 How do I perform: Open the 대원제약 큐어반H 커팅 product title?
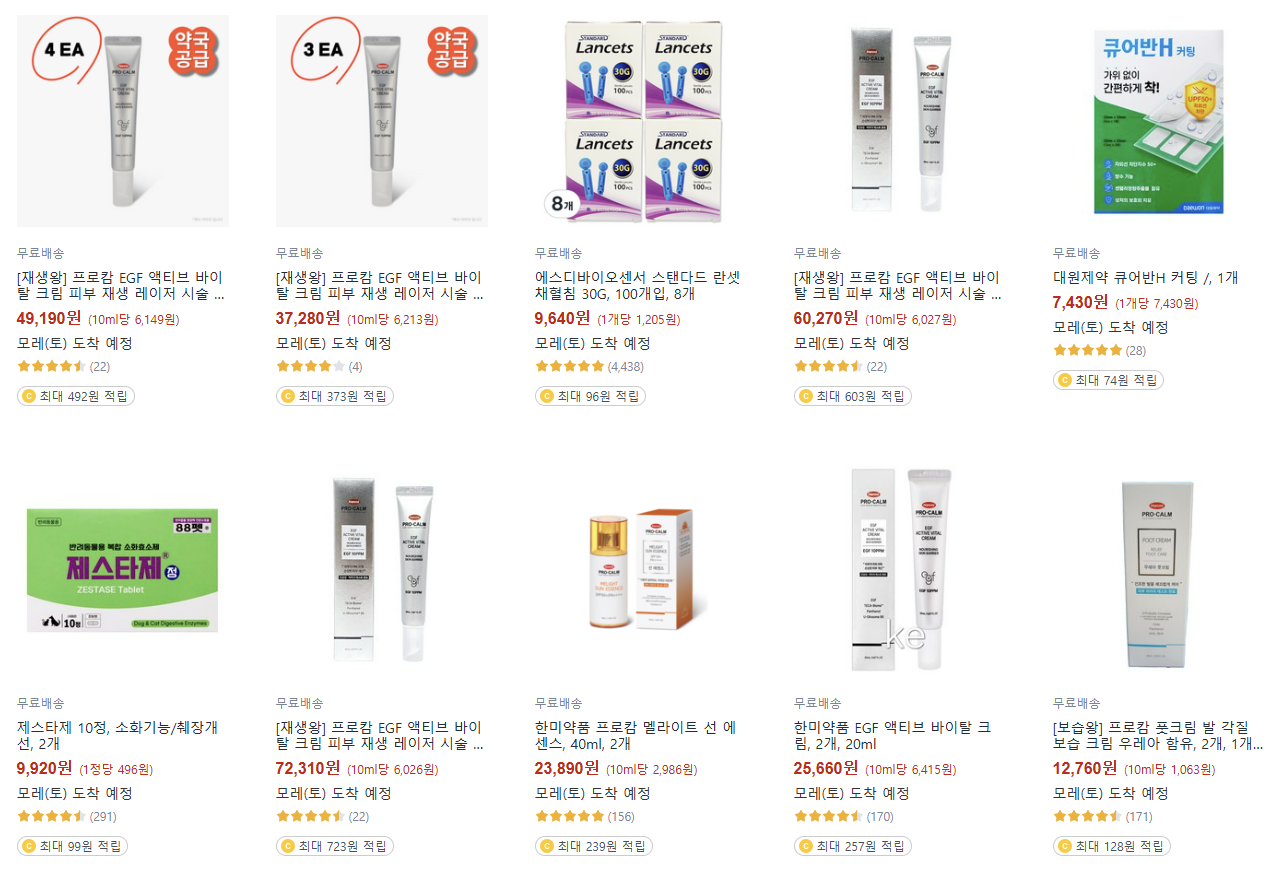point(1145,277)
